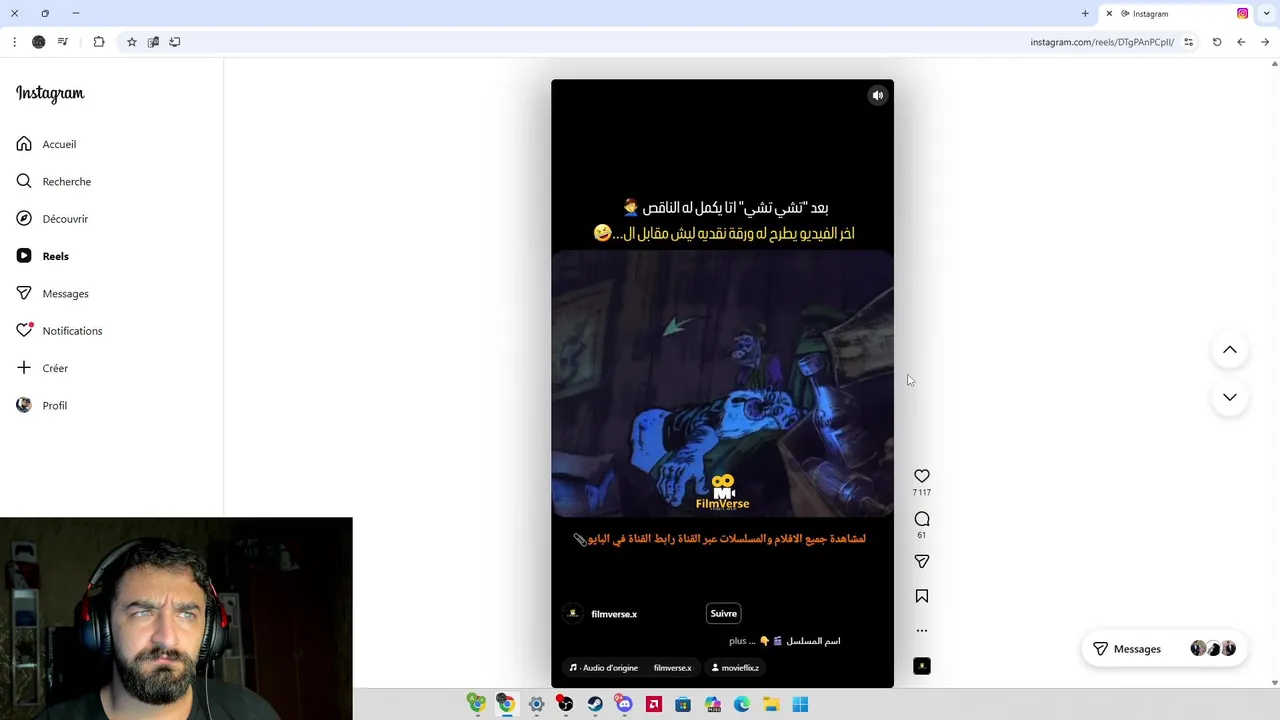1280x720 pixels.
Task: Click movieflix.z tagged account
Action: point(735,668)
